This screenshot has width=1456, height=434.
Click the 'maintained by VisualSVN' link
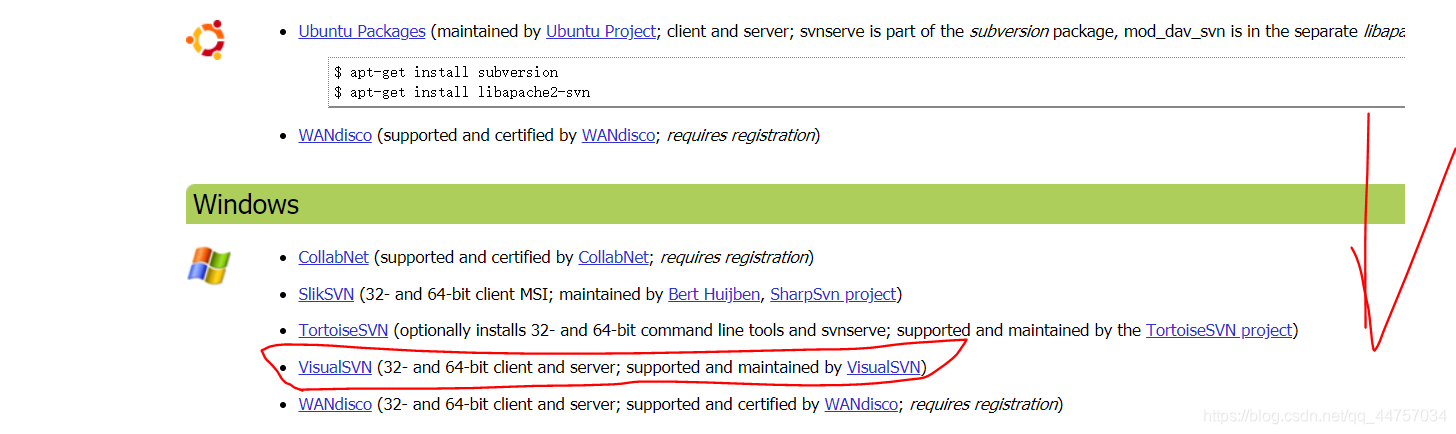884,367
